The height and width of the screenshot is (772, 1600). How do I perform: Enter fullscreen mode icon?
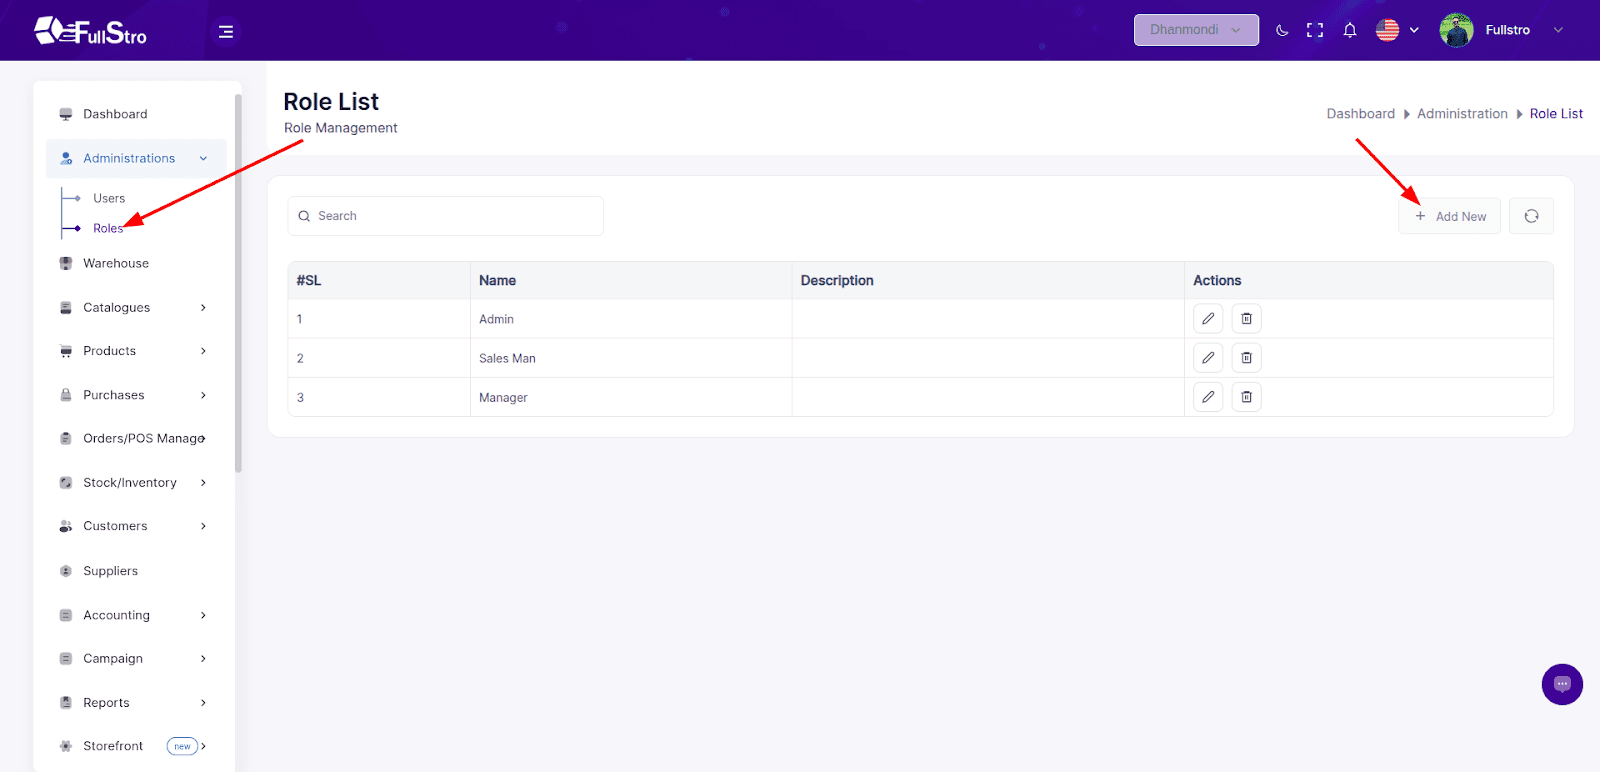coord(1315,30)
